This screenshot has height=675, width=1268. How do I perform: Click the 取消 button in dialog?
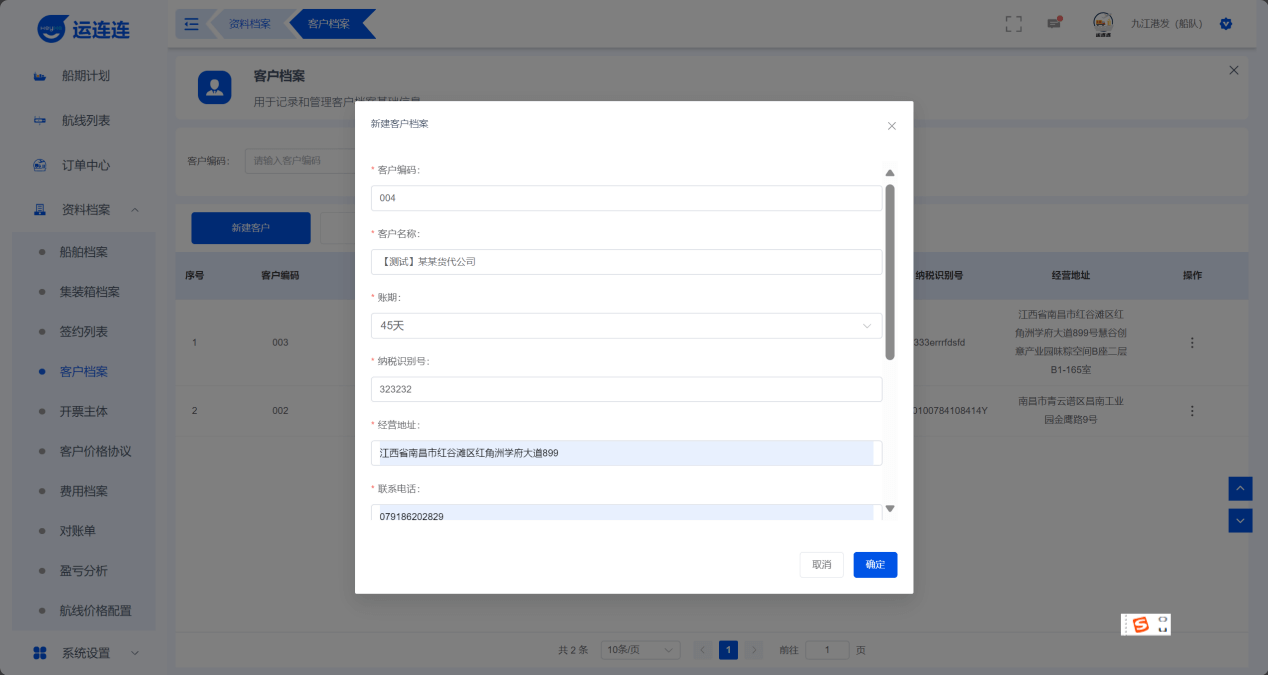[822, 565]
